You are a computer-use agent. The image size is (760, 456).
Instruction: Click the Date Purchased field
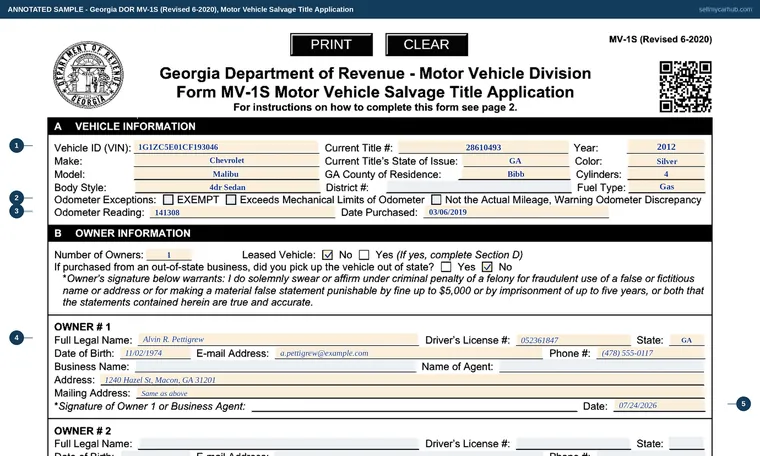pyautogui.click(x=516, y=212)
